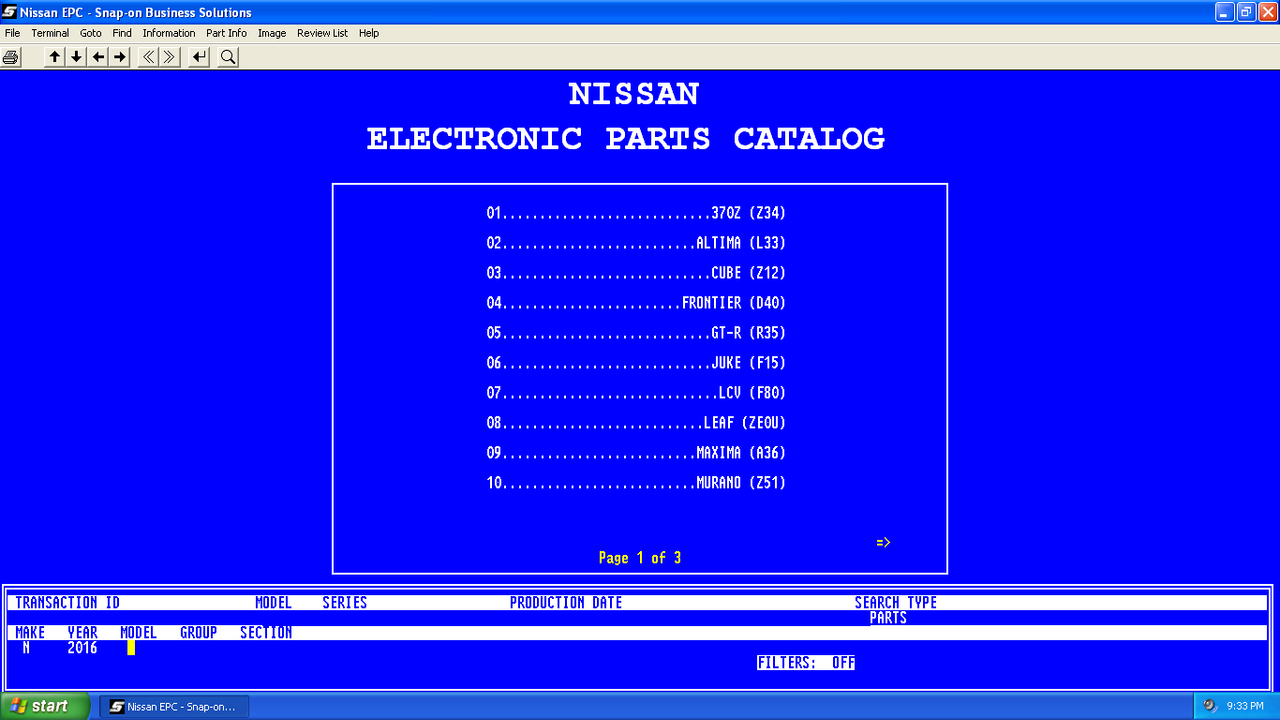Click the double right chevron page-forward button
1280x720 pixels.
click(170, 57)
